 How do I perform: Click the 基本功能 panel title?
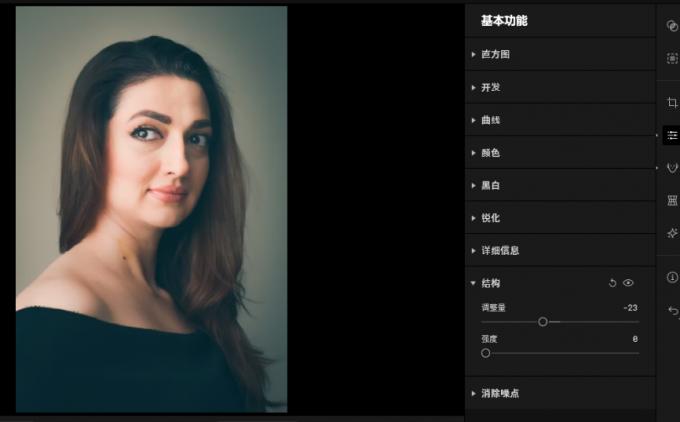click(504, 21)
